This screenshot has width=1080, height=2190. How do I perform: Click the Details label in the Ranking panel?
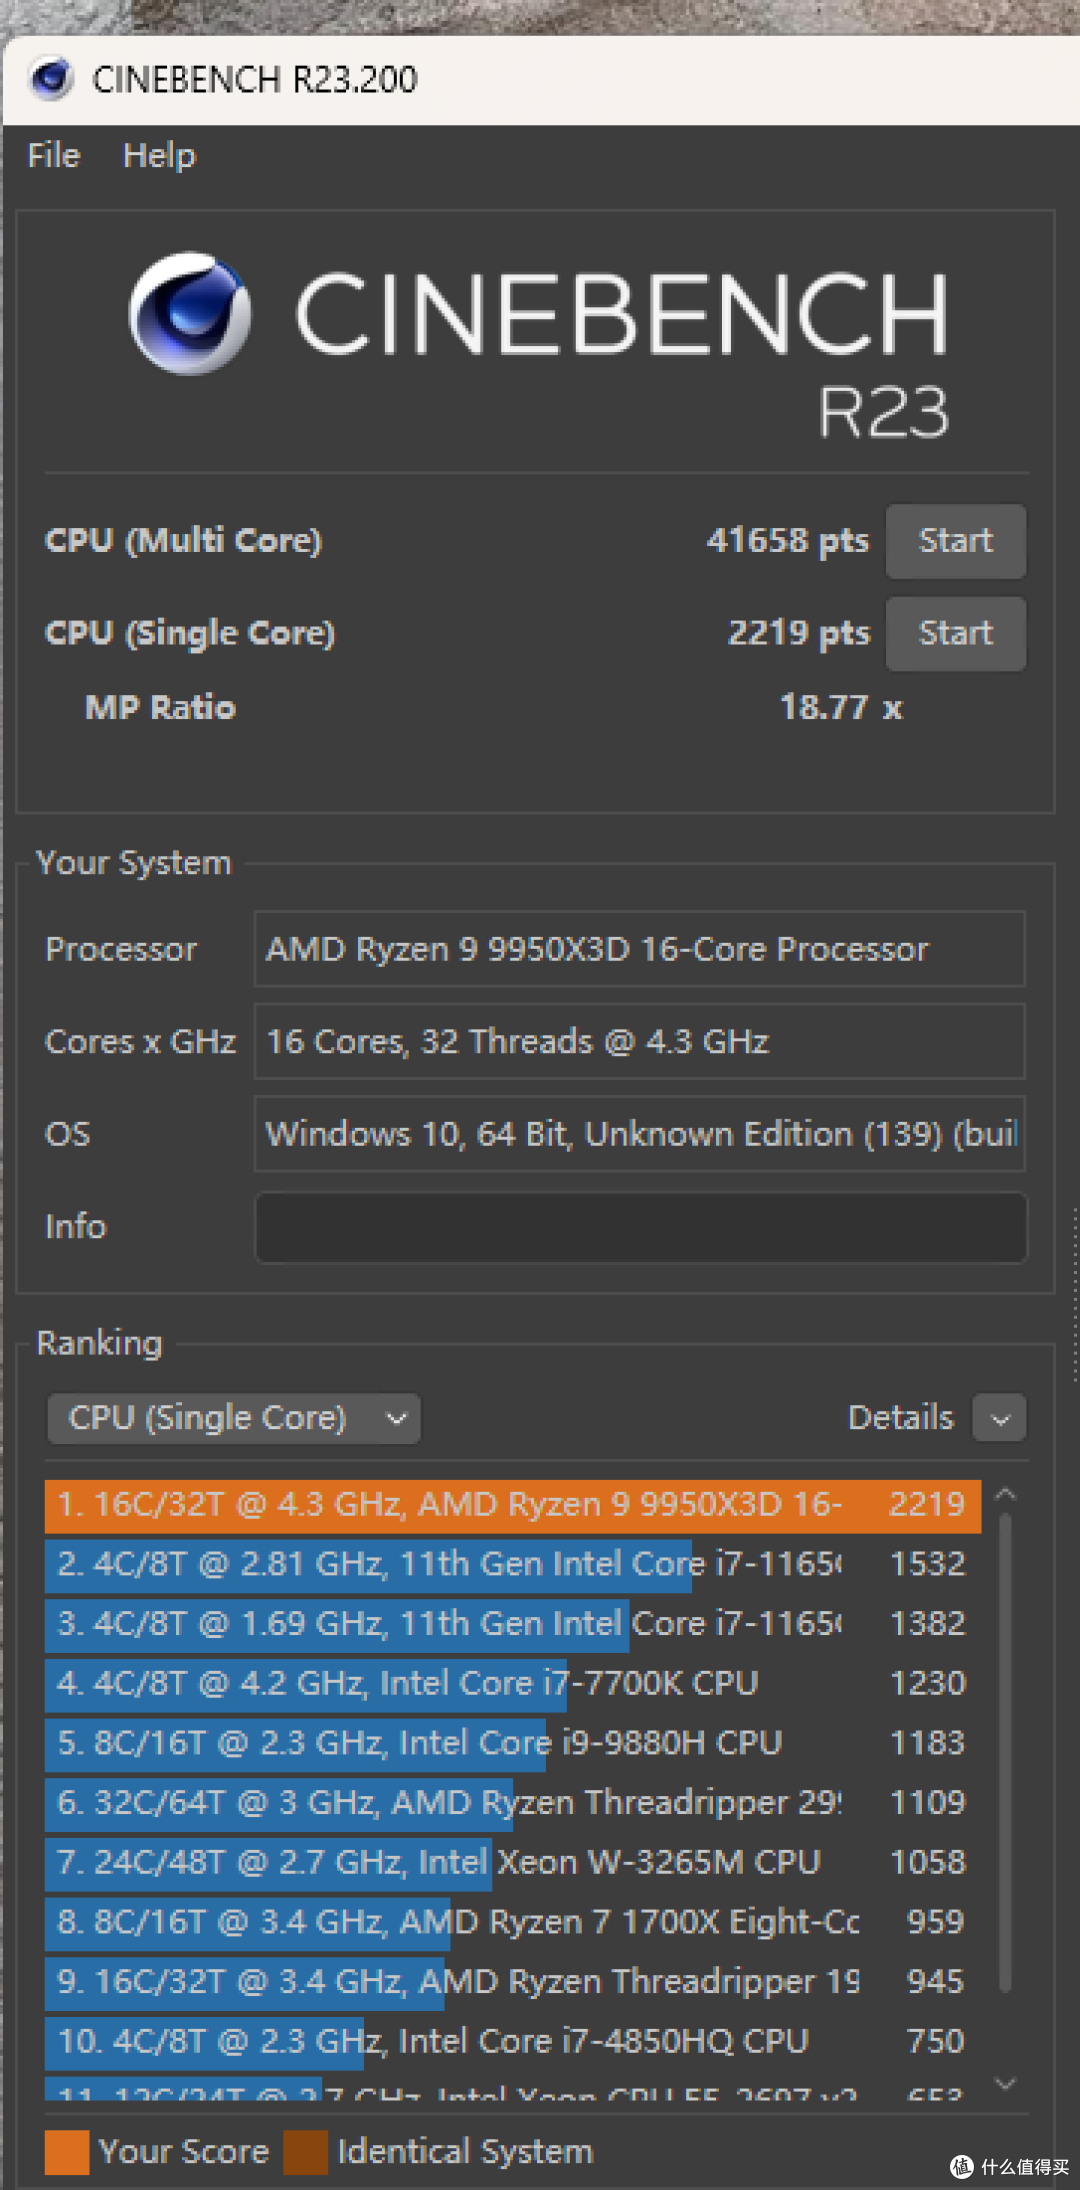(900, 1418)
